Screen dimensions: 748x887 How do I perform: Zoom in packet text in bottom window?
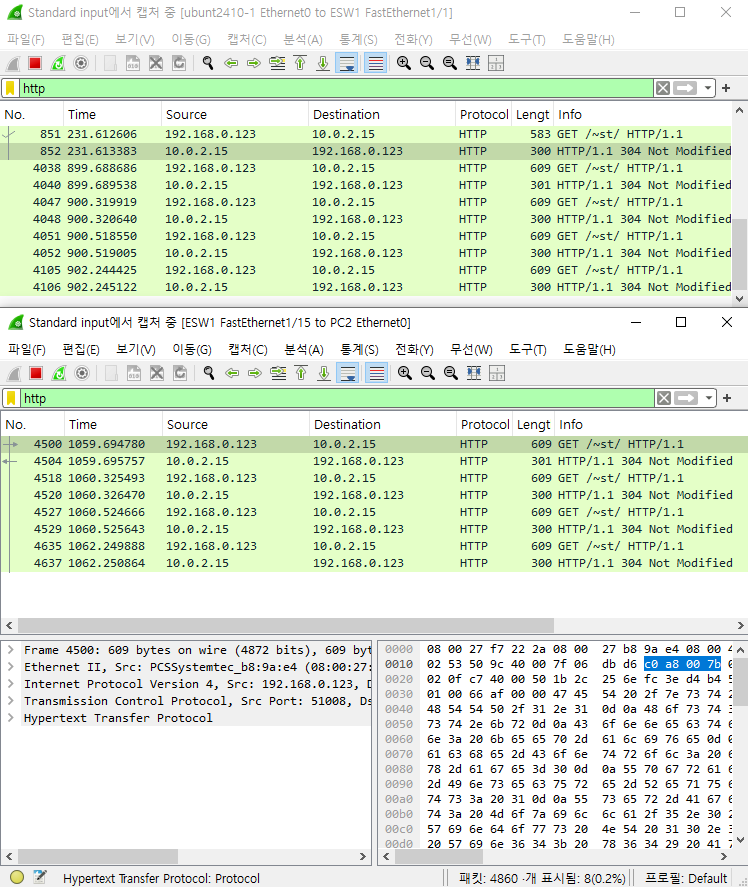tap(405, 373)
